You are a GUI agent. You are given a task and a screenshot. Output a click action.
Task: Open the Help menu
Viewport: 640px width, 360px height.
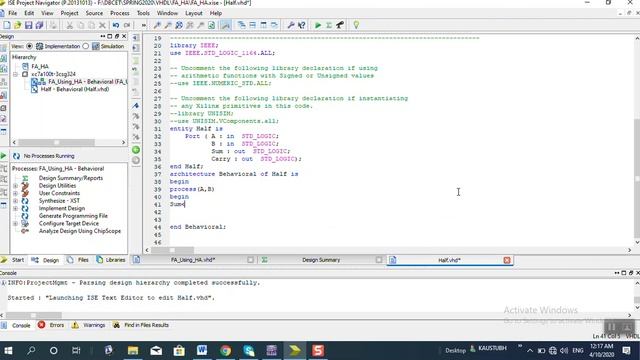click(x=216, y=13)
